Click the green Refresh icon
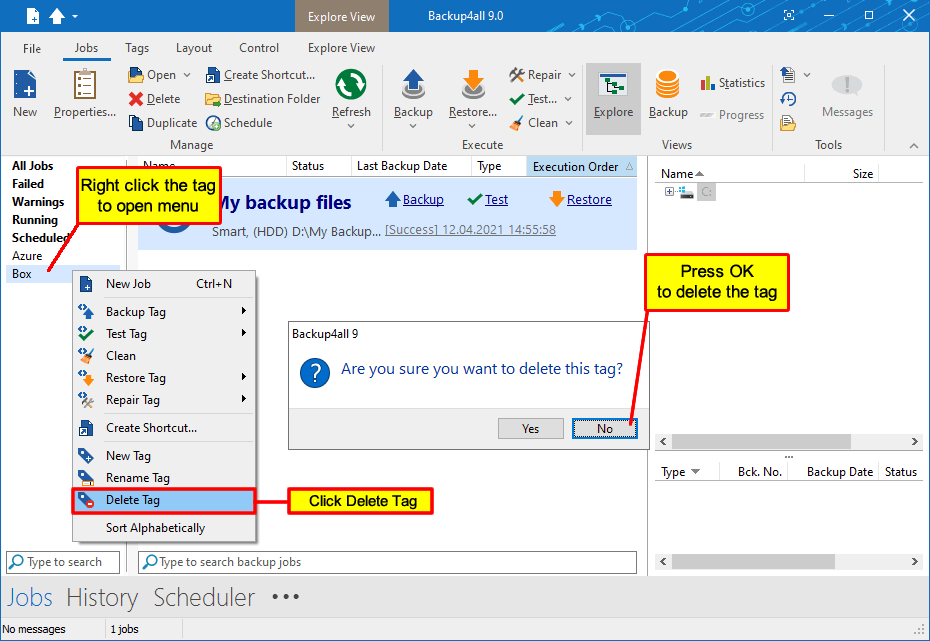This screenshot has height=641, width=930. 351,85
